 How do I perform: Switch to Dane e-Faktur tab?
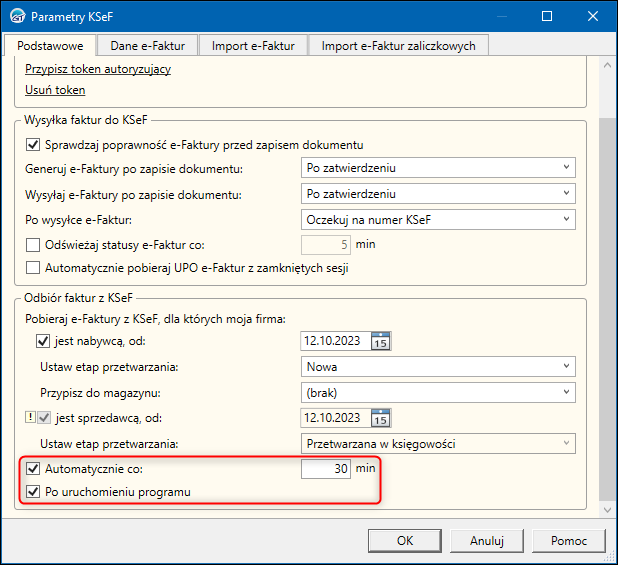147,45
